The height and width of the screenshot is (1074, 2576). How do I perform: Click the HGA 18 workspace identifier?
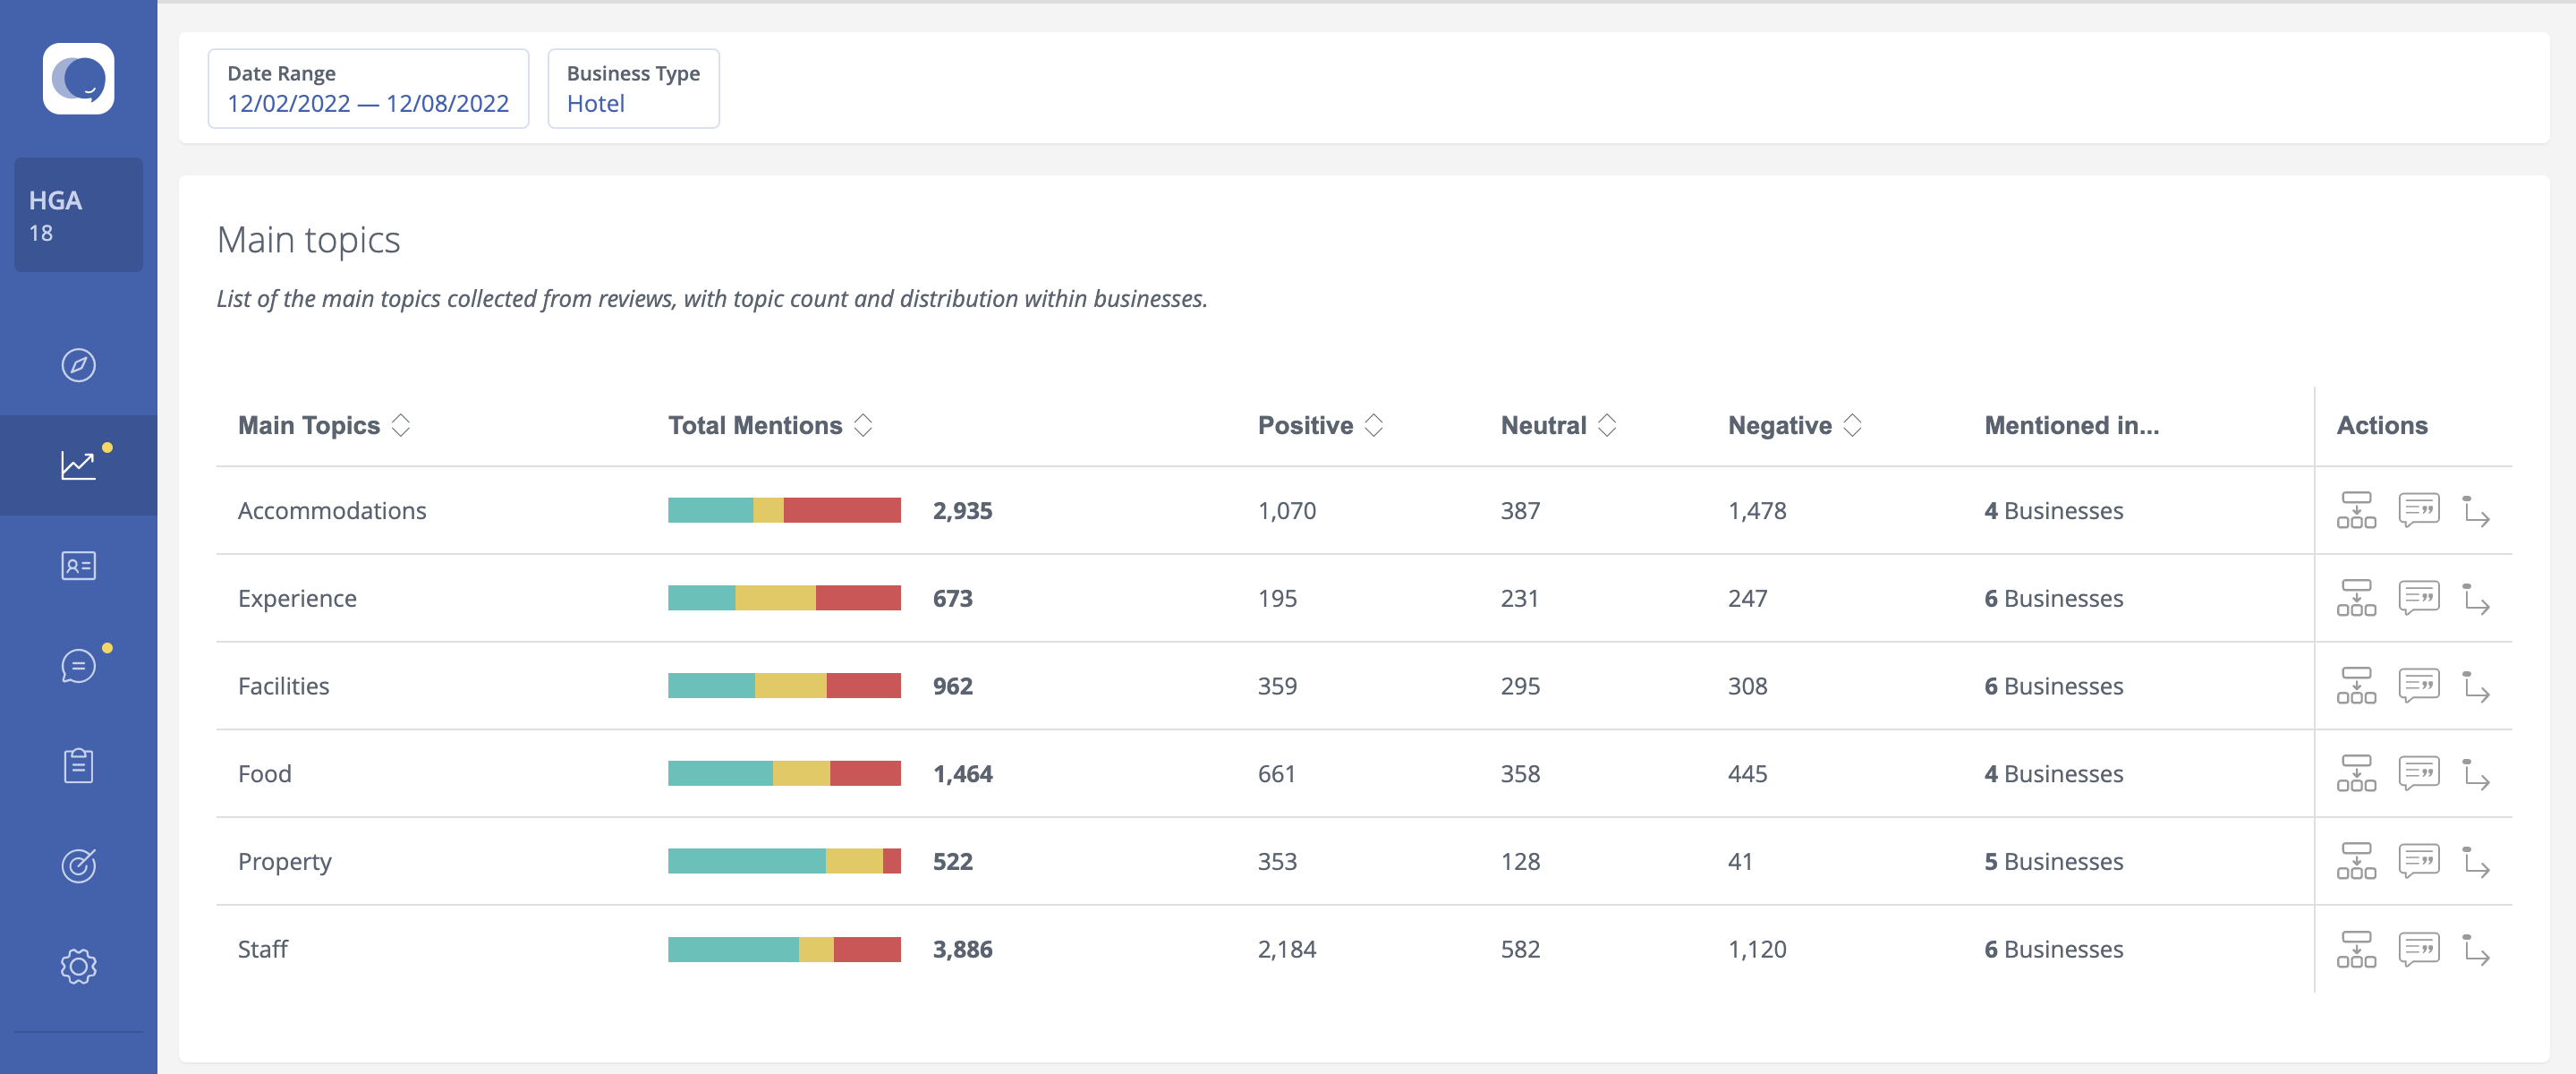(77, 214)
